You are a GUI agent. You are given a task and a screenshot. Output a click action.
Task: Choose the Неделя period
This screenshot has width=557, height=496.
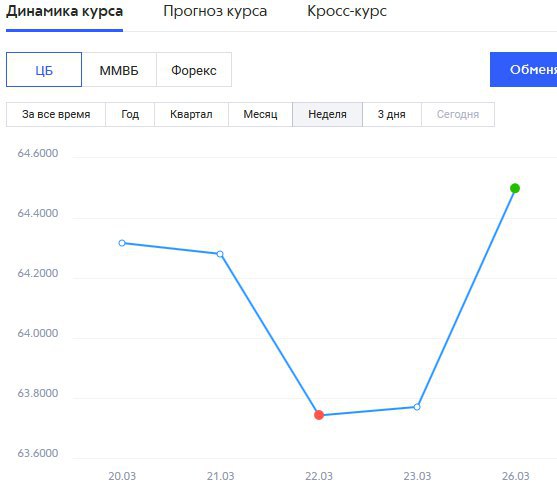coord(328,114)
